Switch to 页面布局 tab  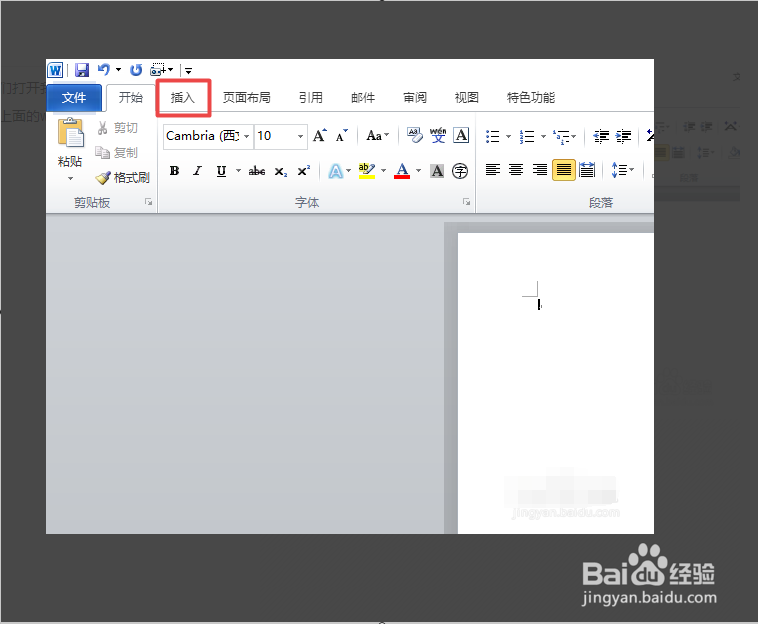[247, 98]
